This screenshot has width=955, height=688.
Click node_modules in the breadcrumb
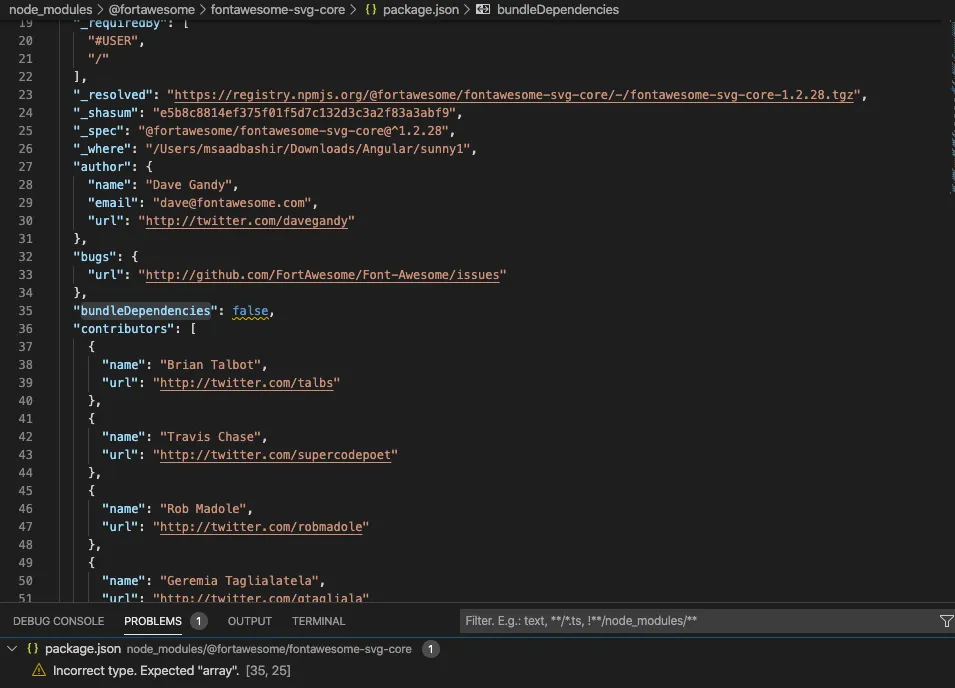coord(51,10)
